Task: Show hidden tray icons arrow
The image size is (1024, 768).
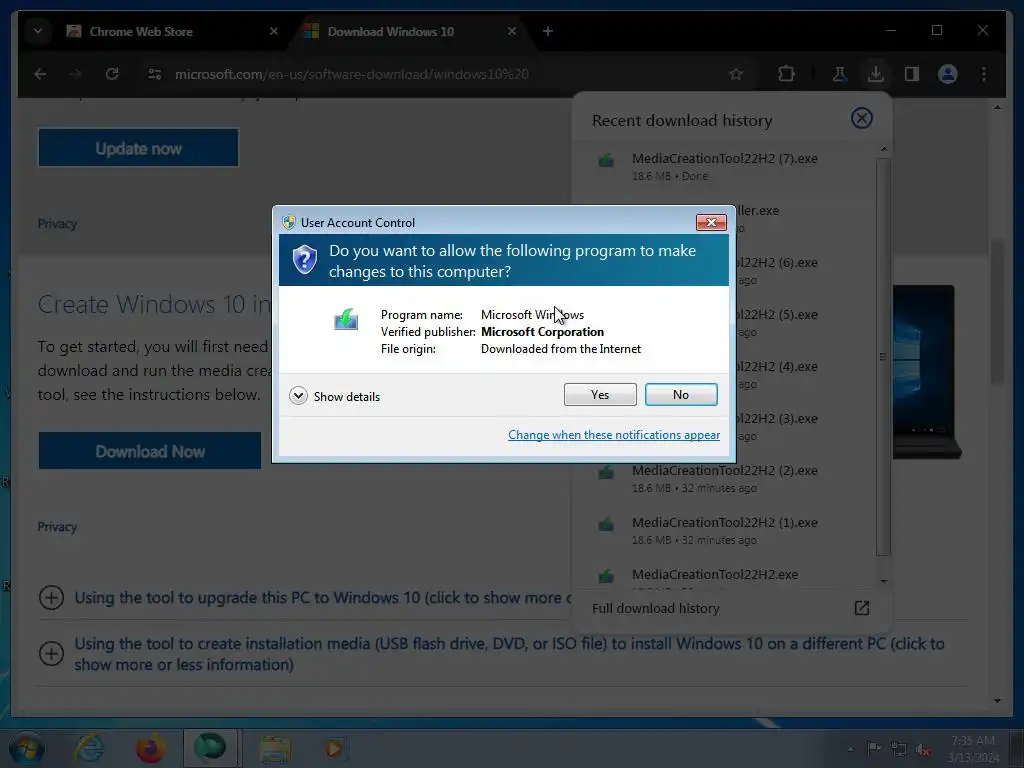Action: 850,749
